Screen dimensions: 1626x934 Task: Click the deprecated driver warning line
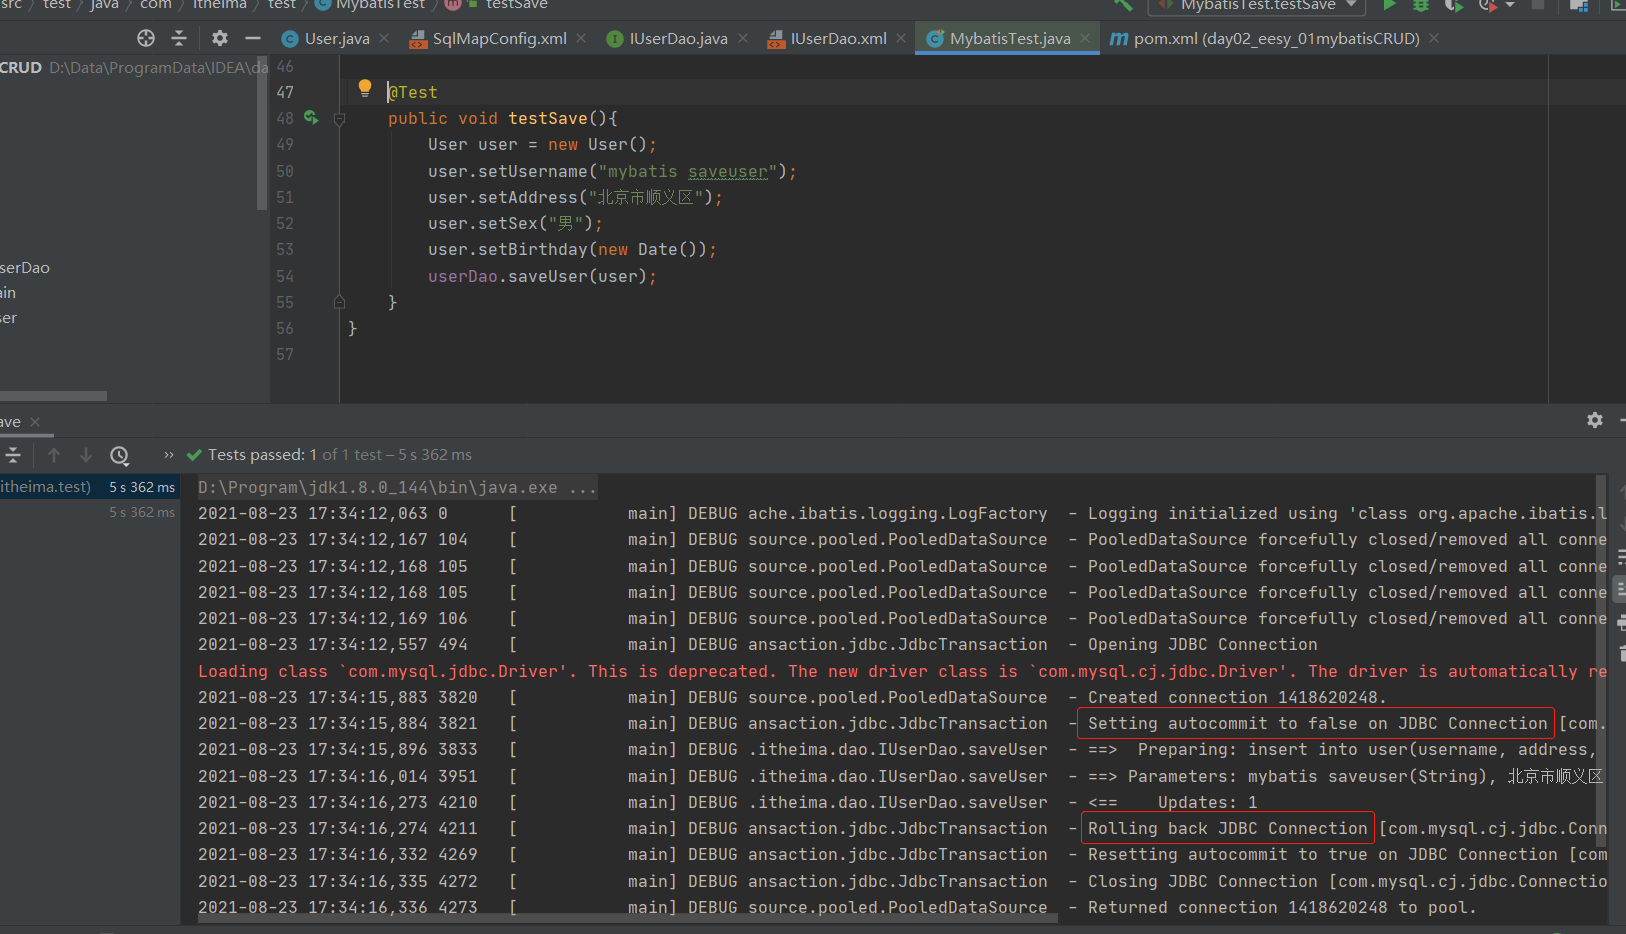(x=902, y=672)
